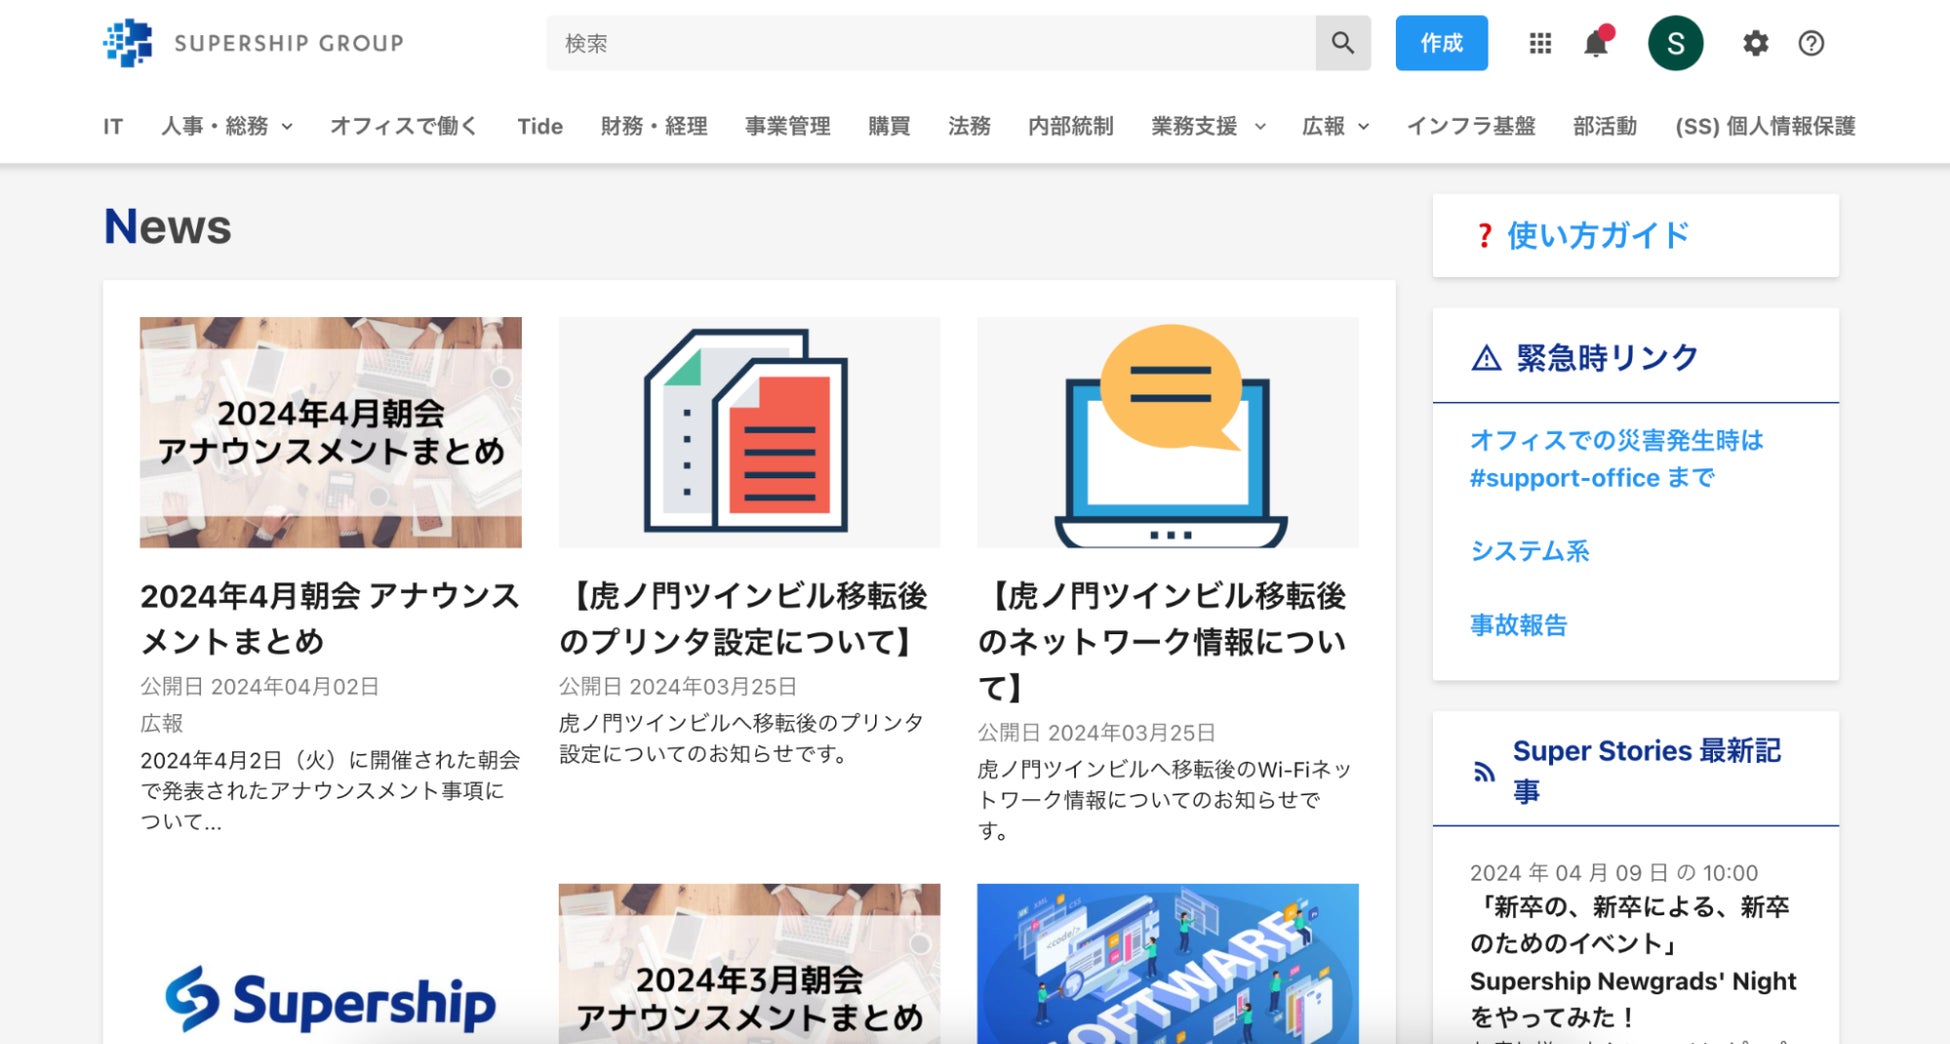1950x1044 pixels.
Task: Open the 2024年4月朝会 thumbnail image
Action: (331, 433)
